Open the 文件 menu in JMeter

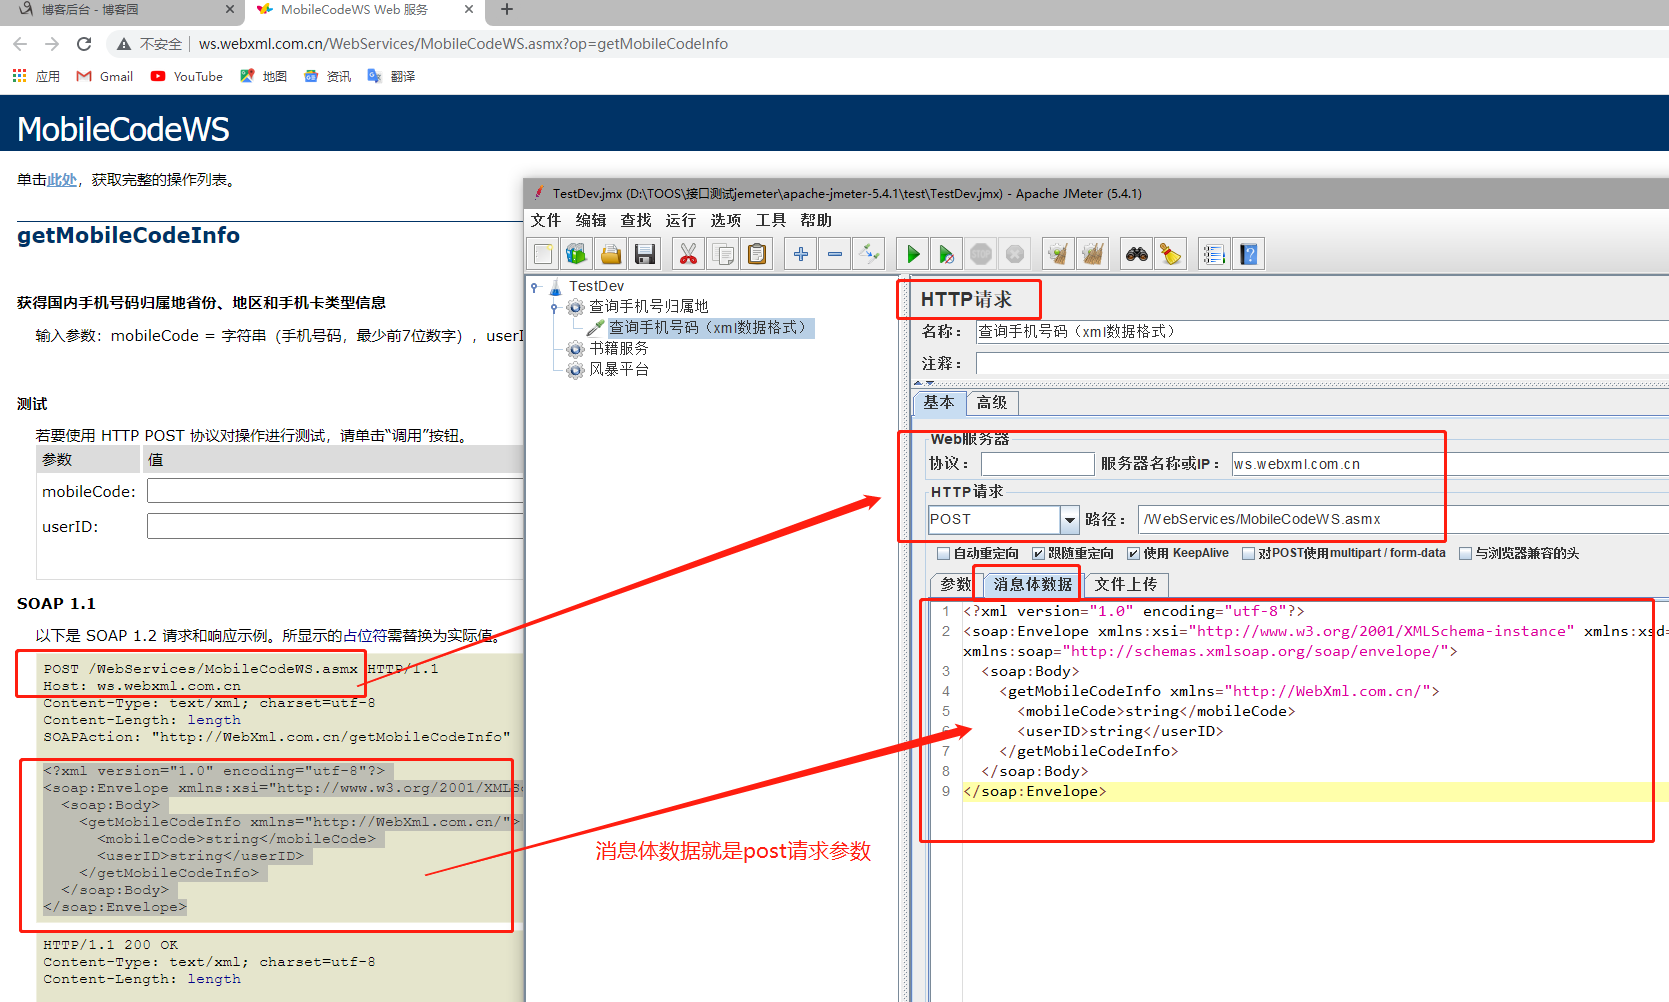point(546,220)
